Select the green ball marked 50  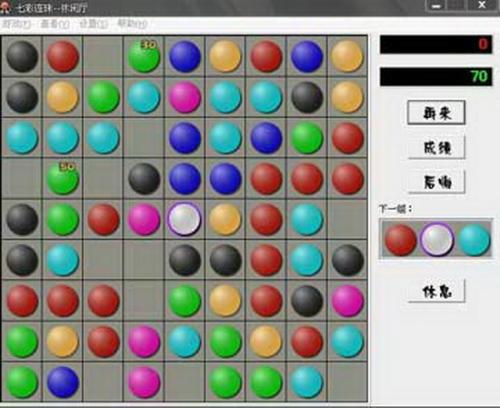click(x=63, y=179)
